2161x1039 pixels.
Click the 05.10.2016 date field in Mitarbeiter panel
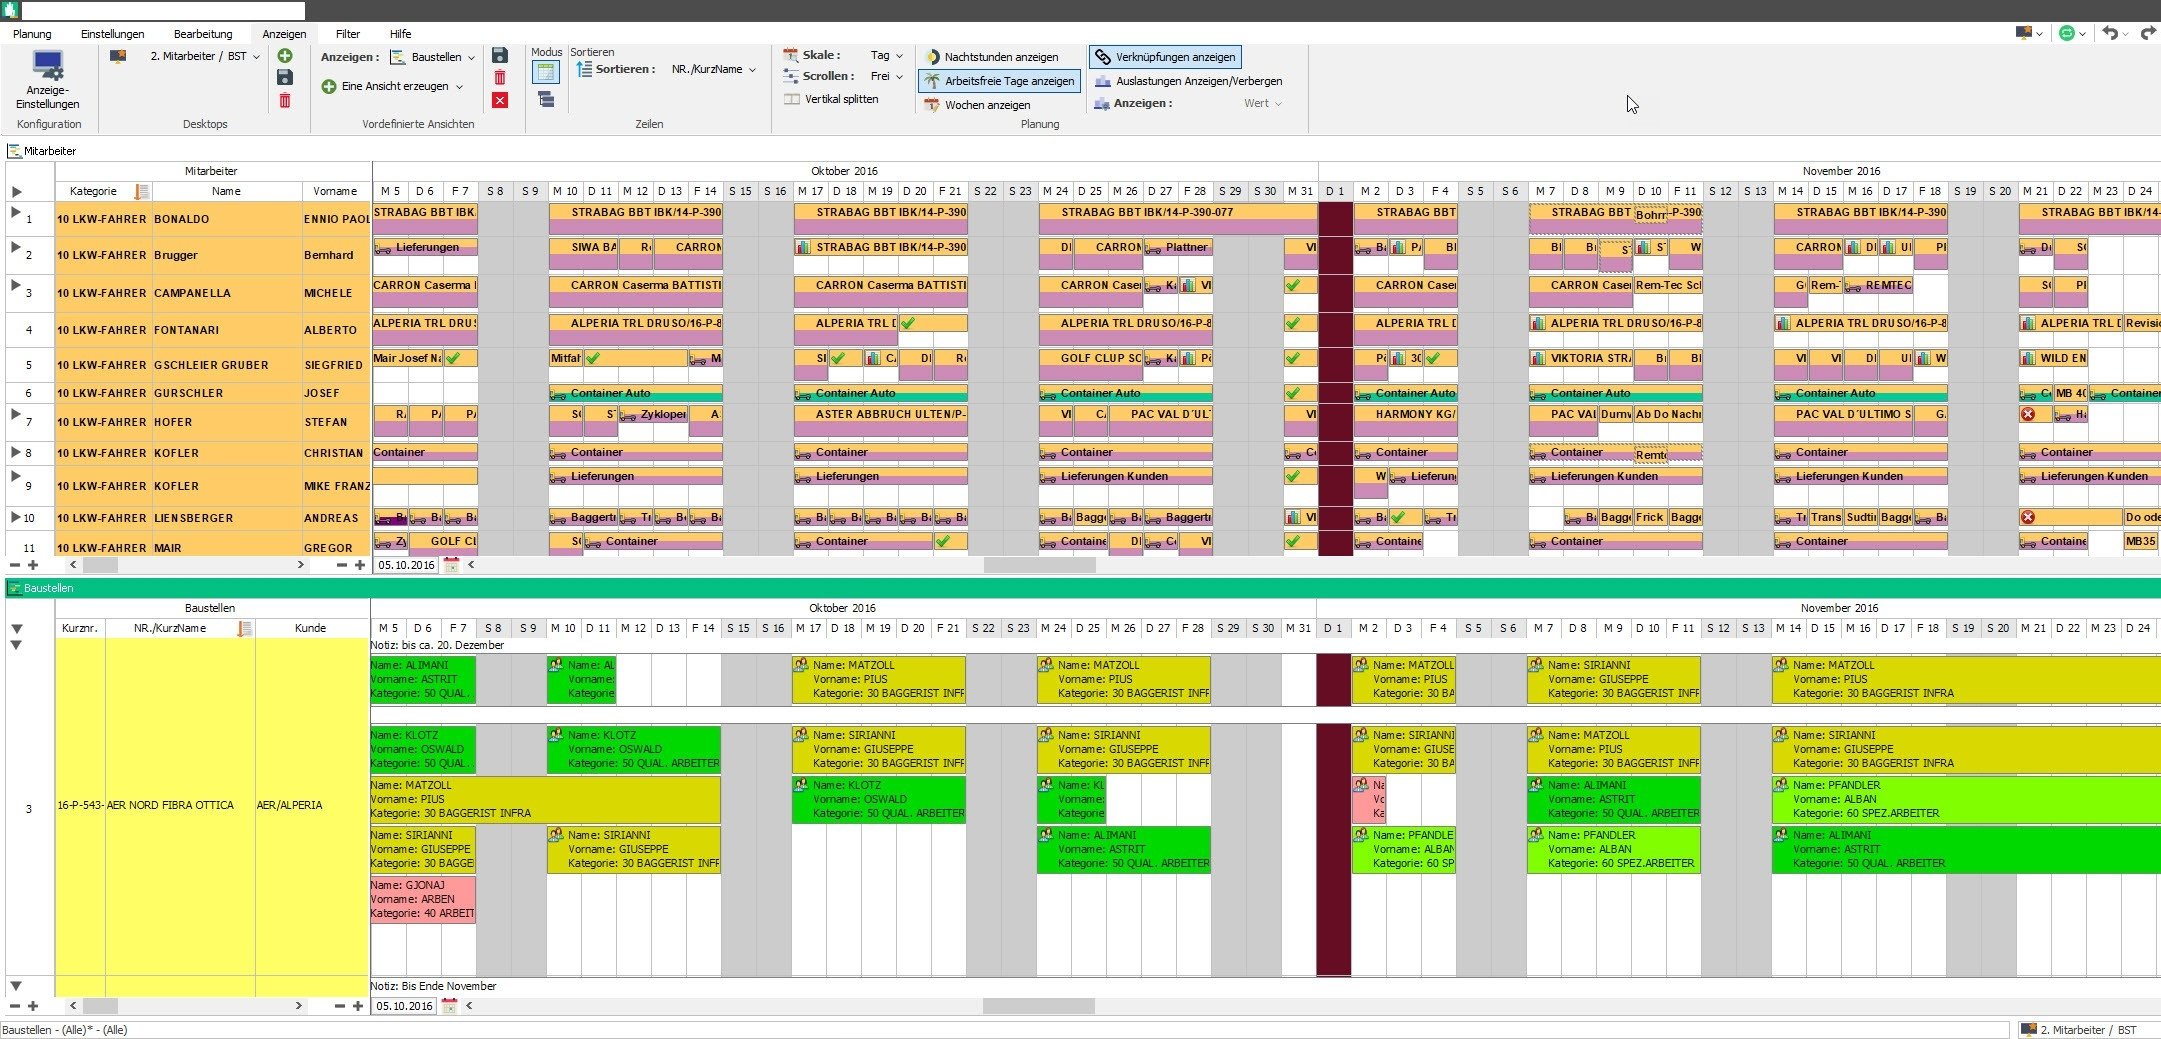(406, 565)
